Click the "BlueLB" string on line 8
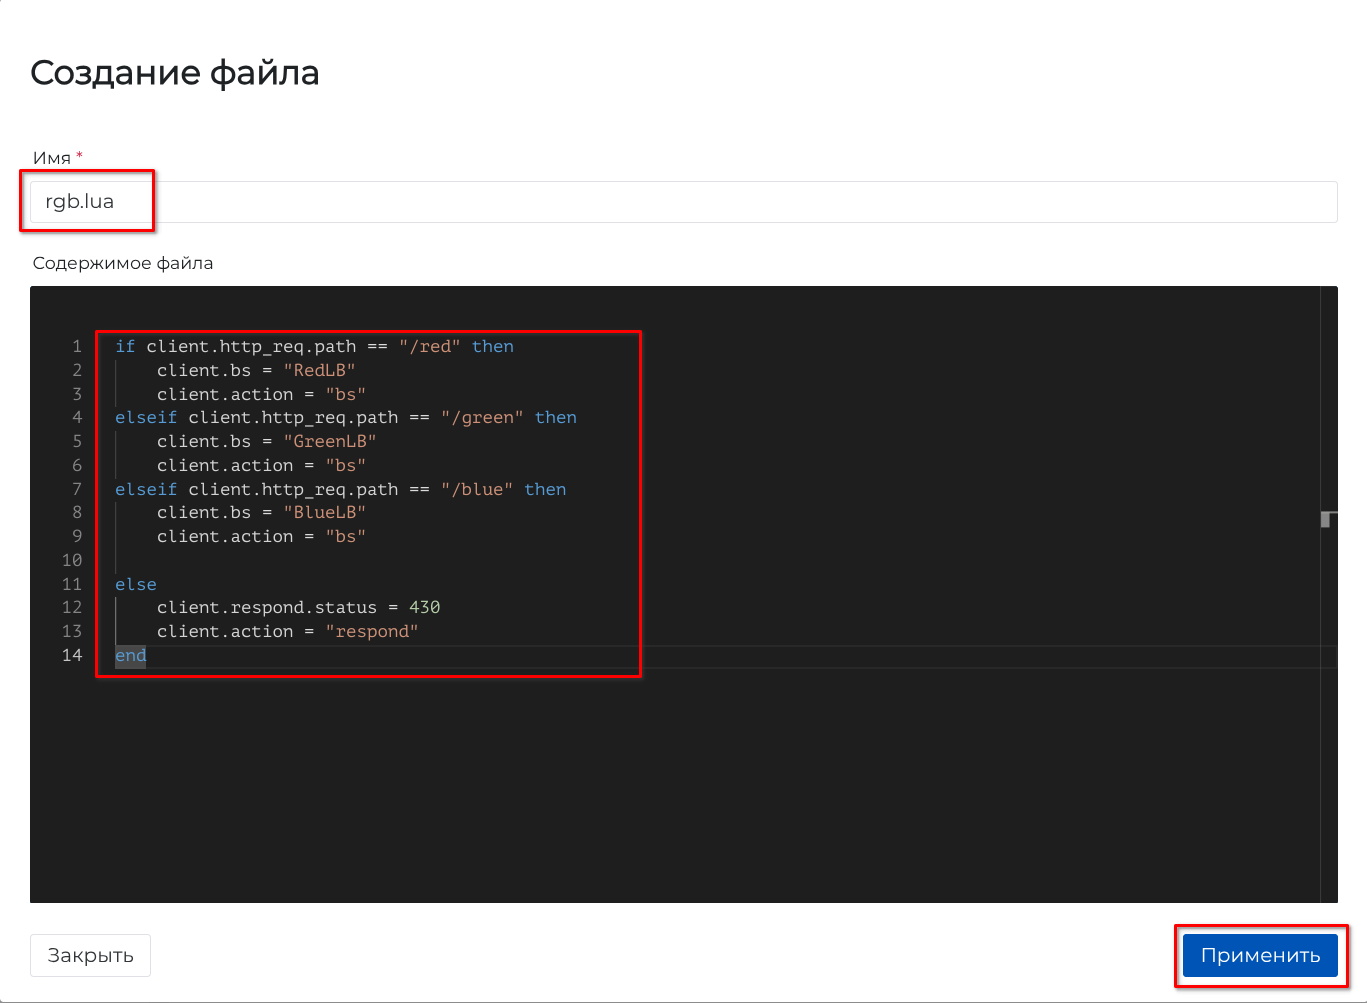Image resolution: width=1367 pixels, height=1003 pixels. [x=324, y=512]
